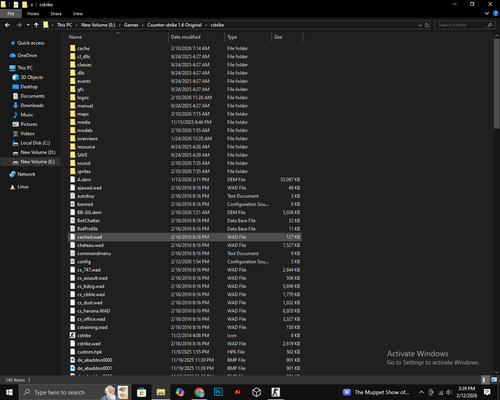Open Pictures in the sidebar
The image size is (500, 400).
point(29,124)
